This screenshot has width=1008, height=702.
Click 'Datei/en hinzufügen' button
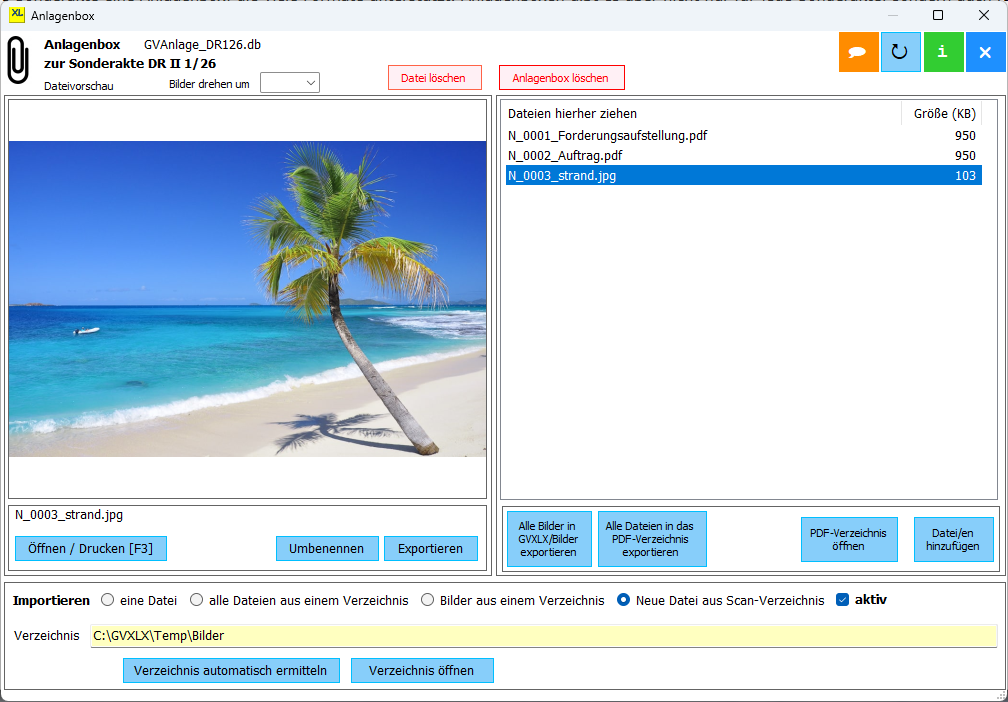point(954,539)
